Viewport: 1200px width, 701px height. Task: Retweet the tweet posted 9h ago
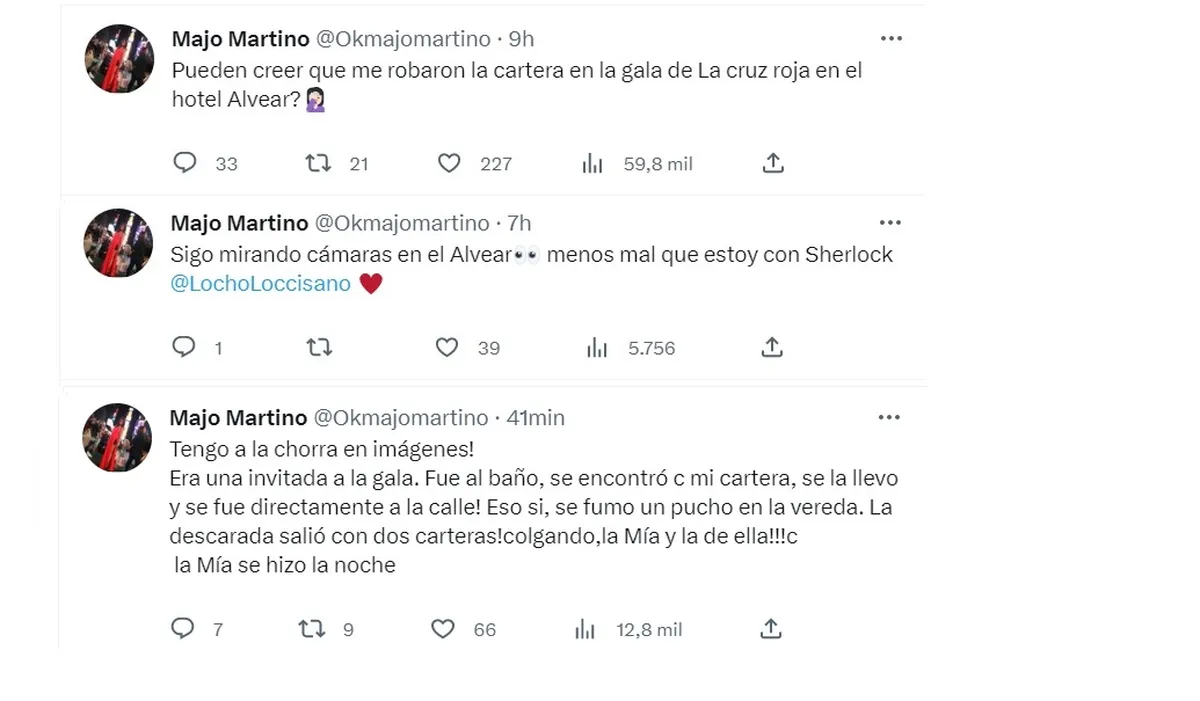point(318,163)
